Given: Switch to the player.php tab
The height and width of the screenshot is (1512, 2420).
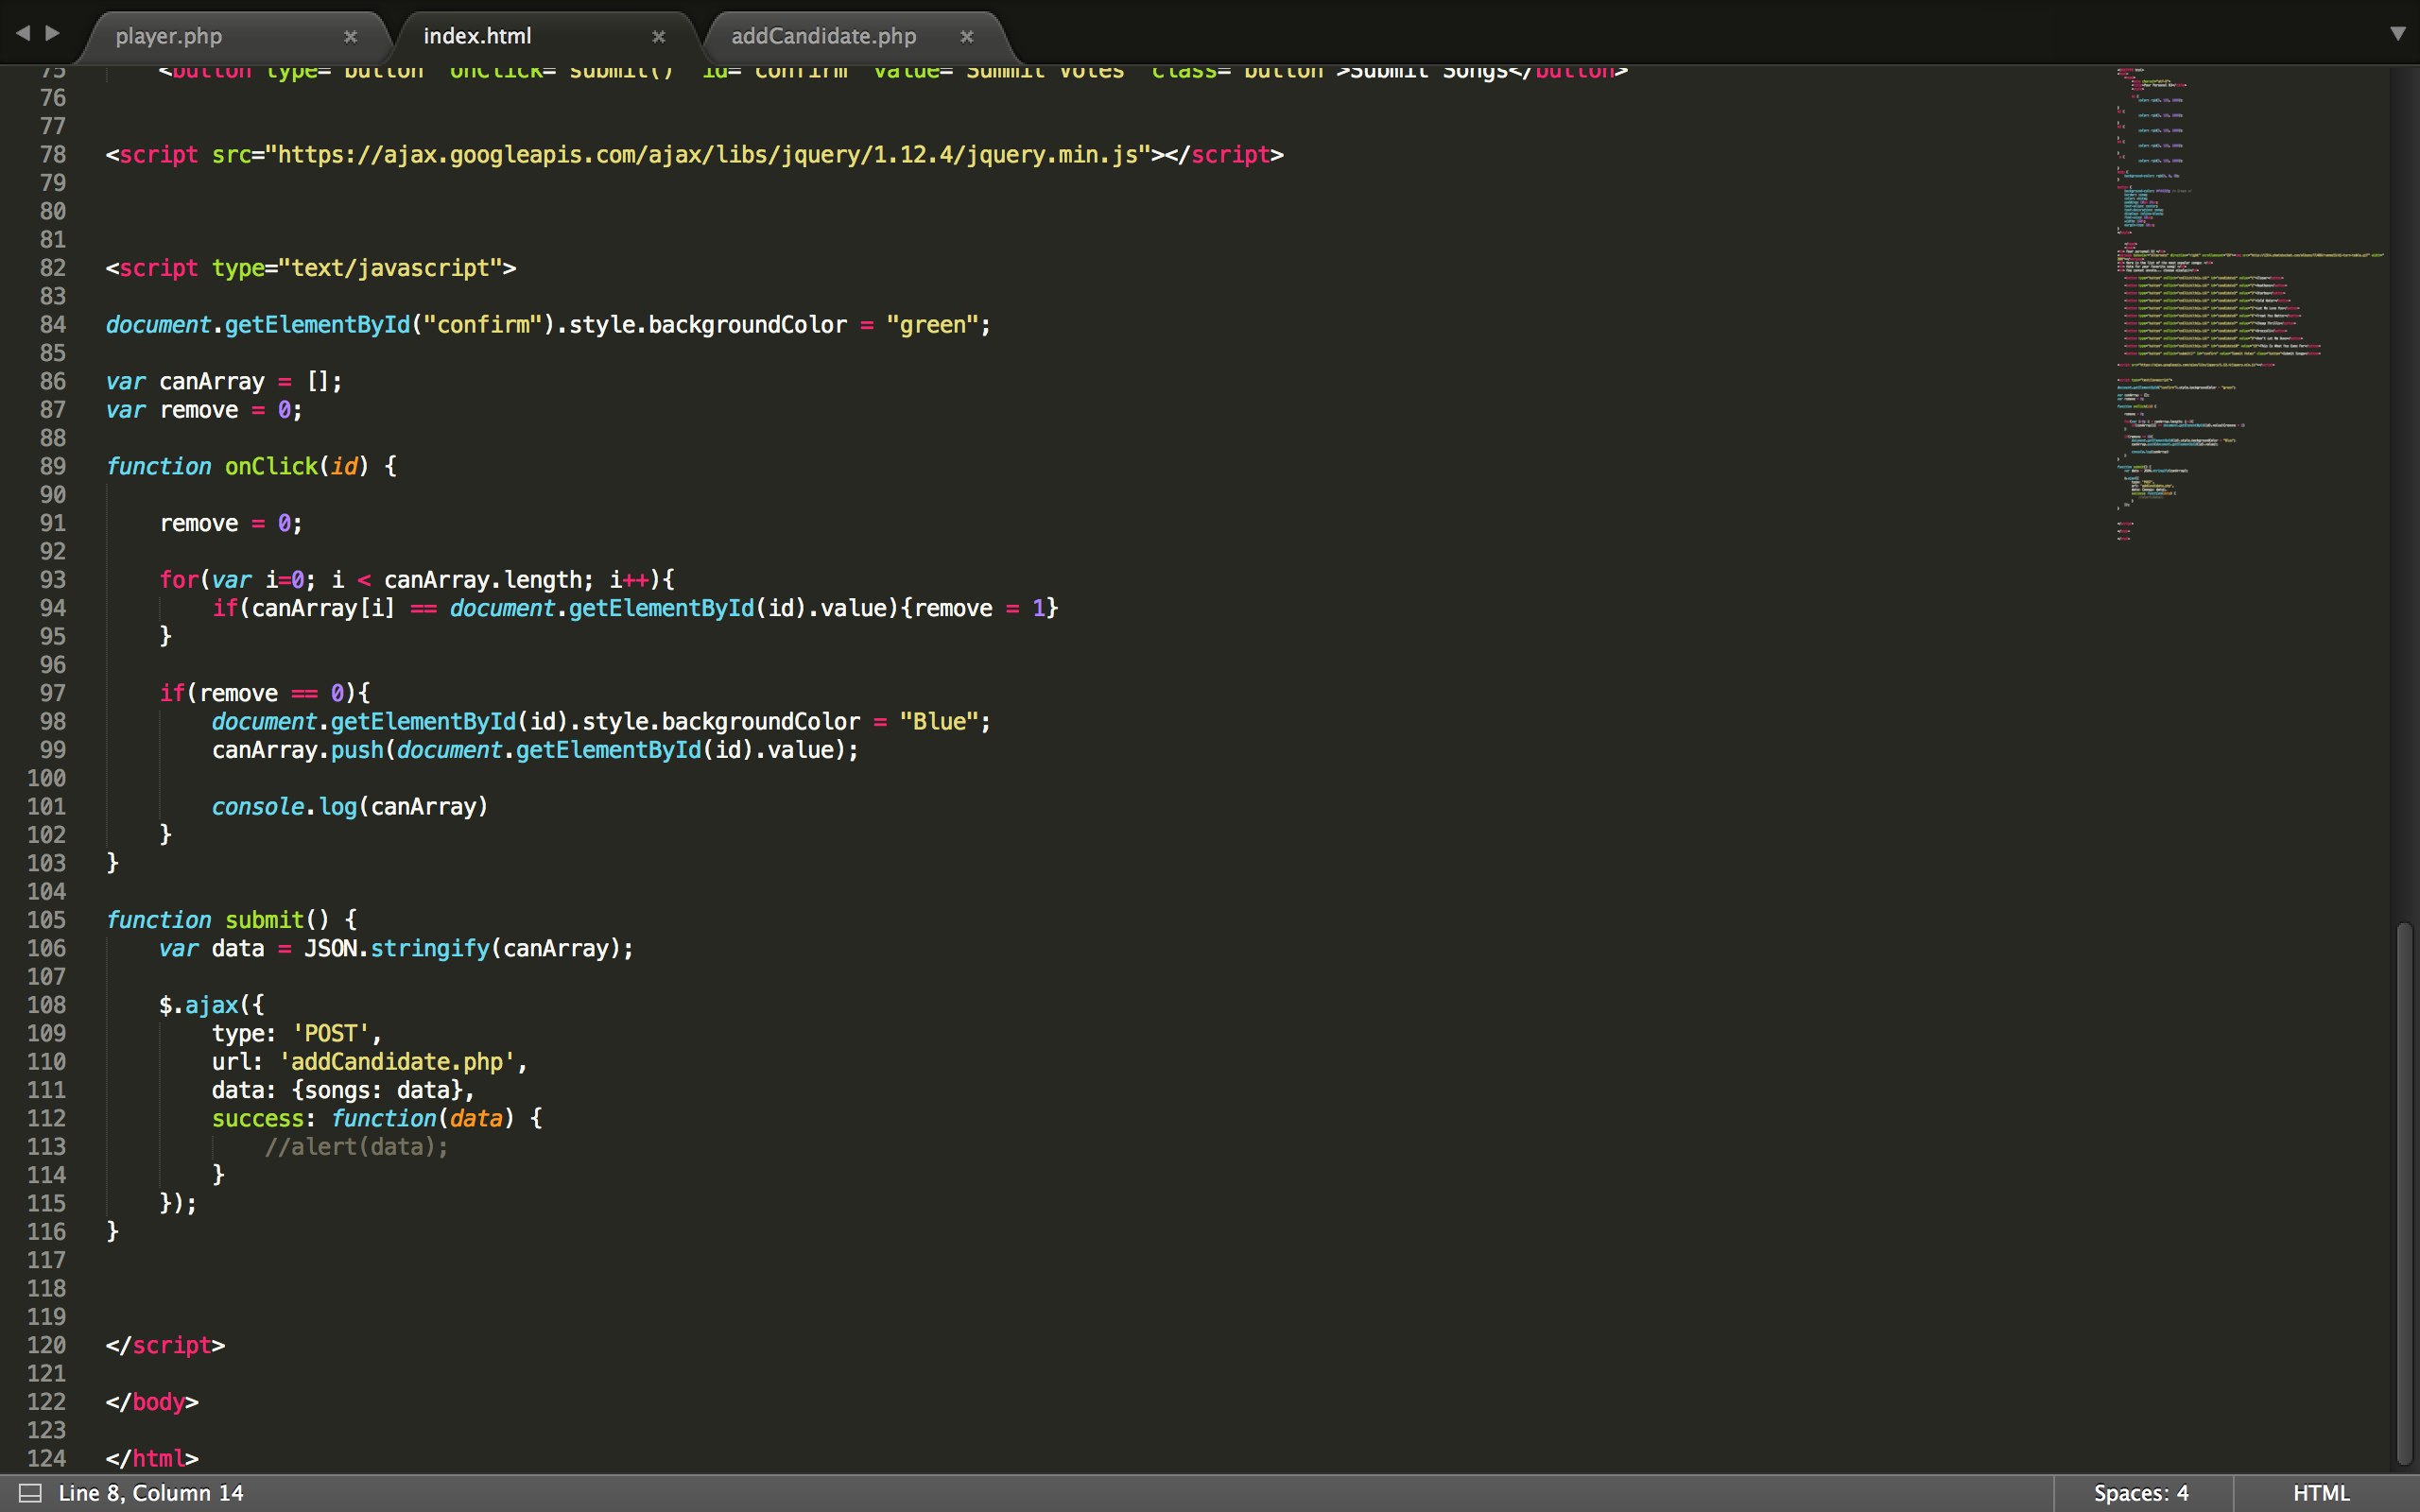Looking at the screenshot, I should coord(170,36).
